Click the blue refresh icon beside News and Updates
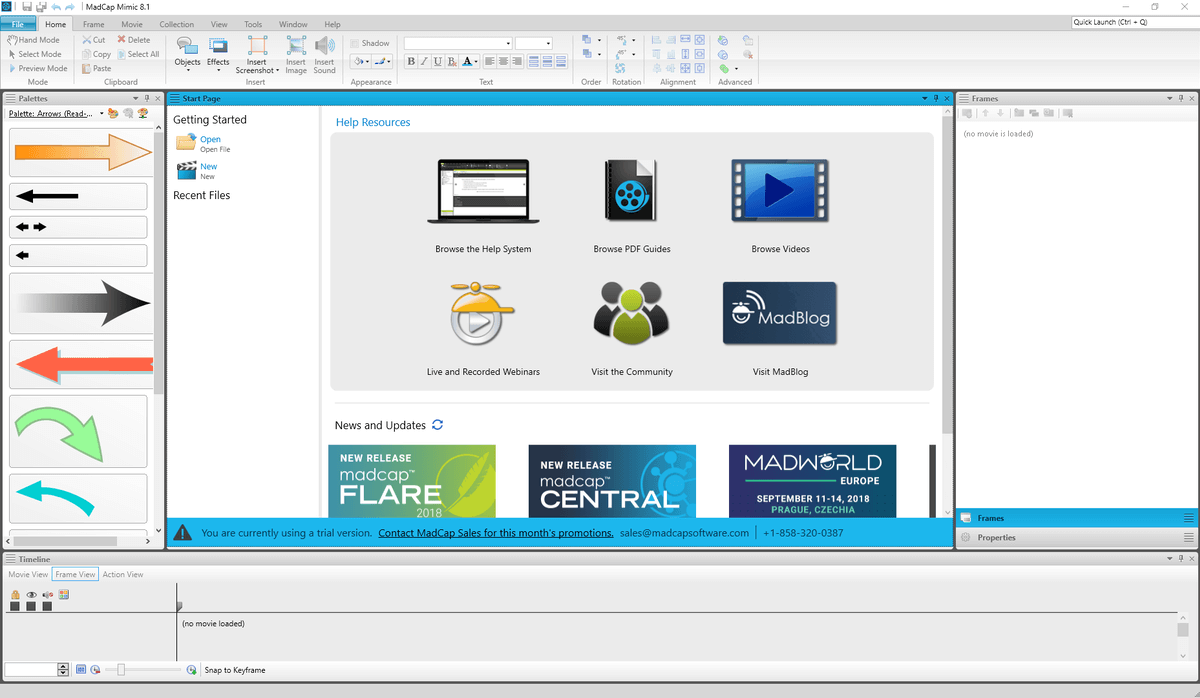This screenshot has width=1200, height=698. pyautogui.click(x=437, y=425)
